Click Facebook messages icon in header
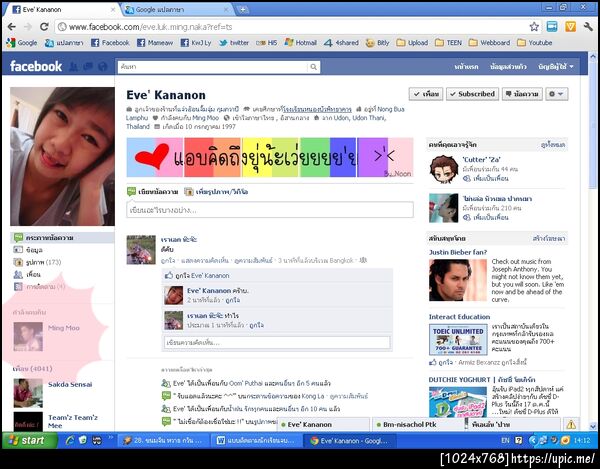 (88, 67)
